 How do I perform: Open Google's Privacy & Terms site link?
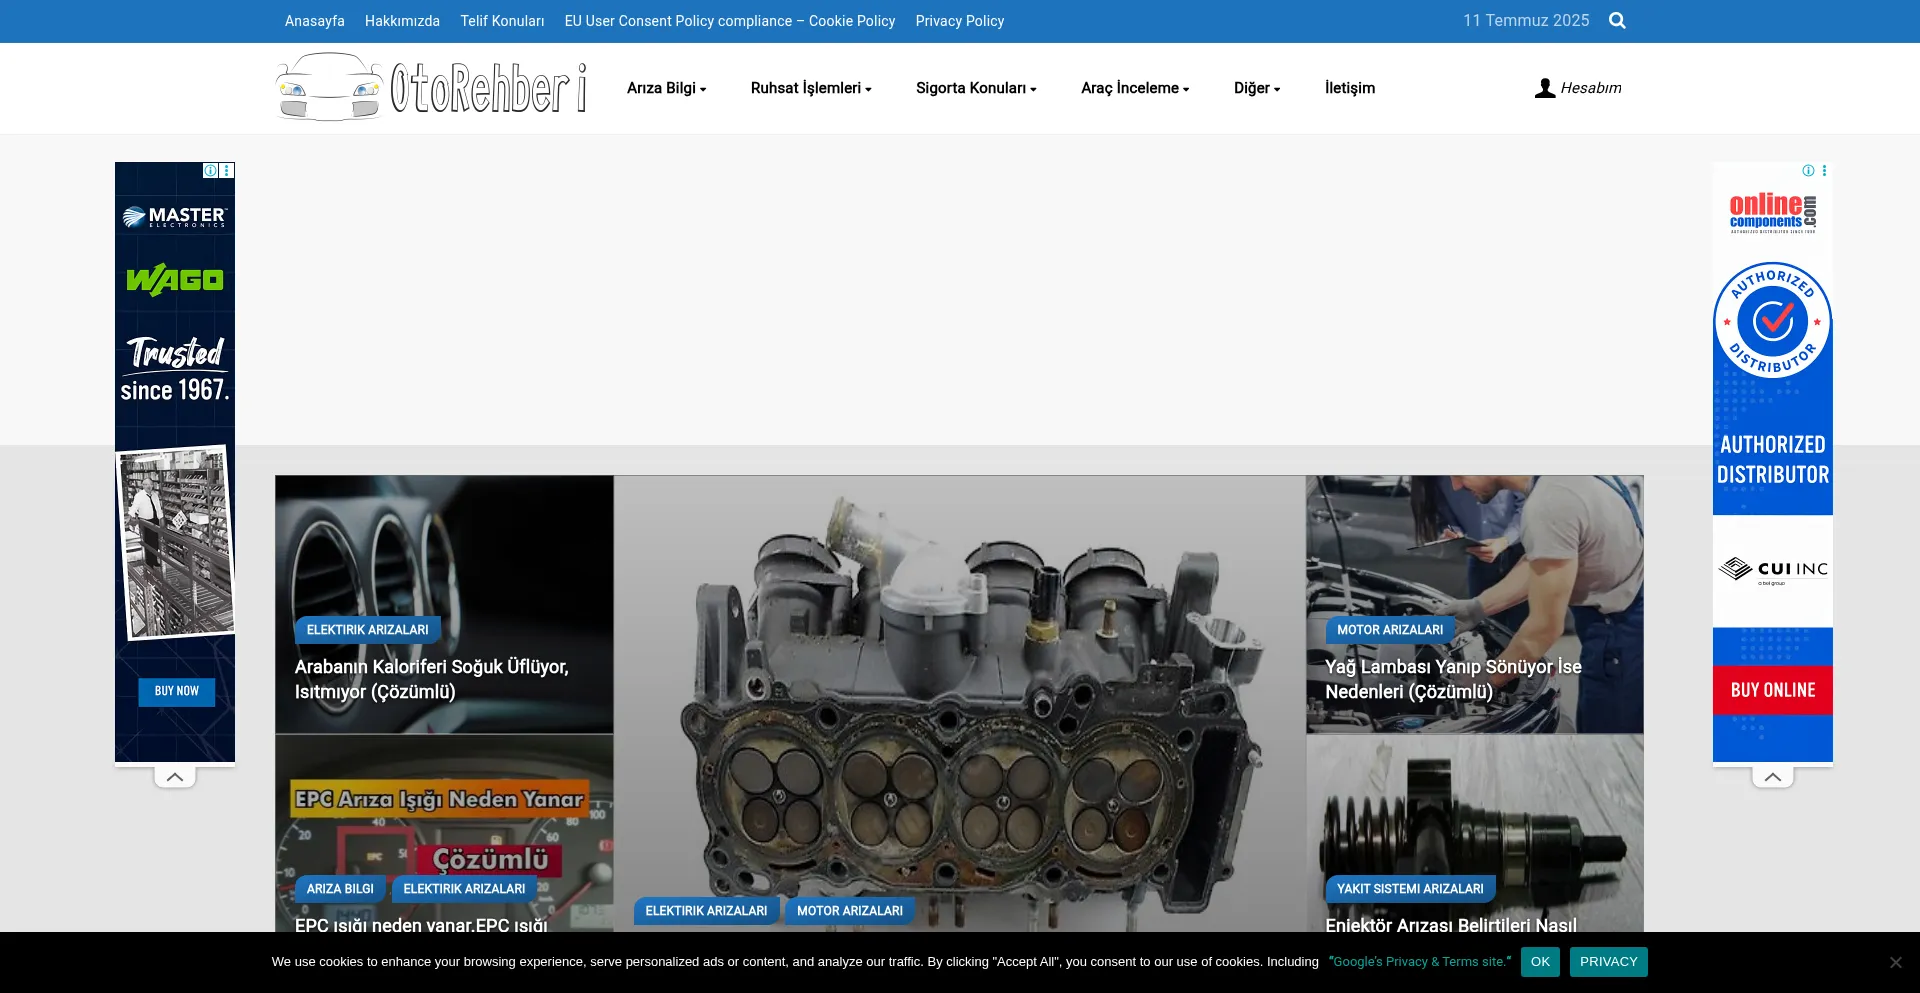tap(1420, 962)
